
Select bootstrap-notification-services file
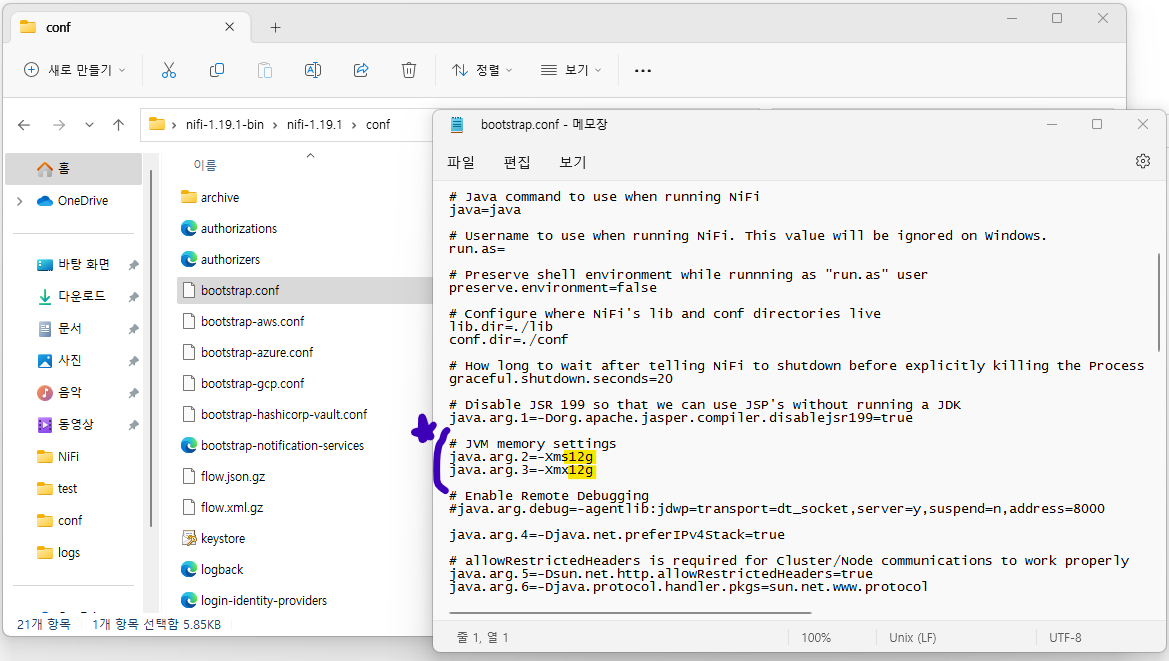pyautogui.click(x=283, y=446)
